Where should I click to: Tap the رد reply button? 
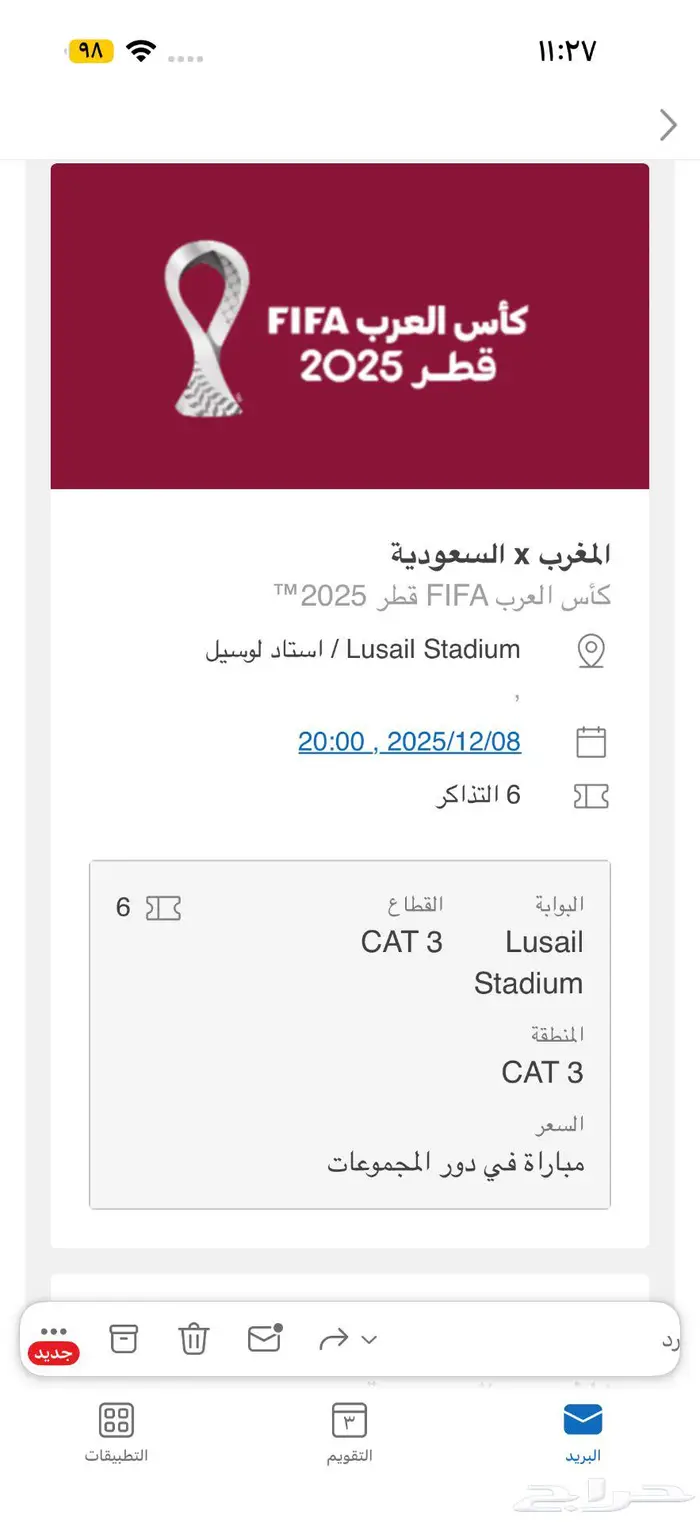pos(671,1340)
